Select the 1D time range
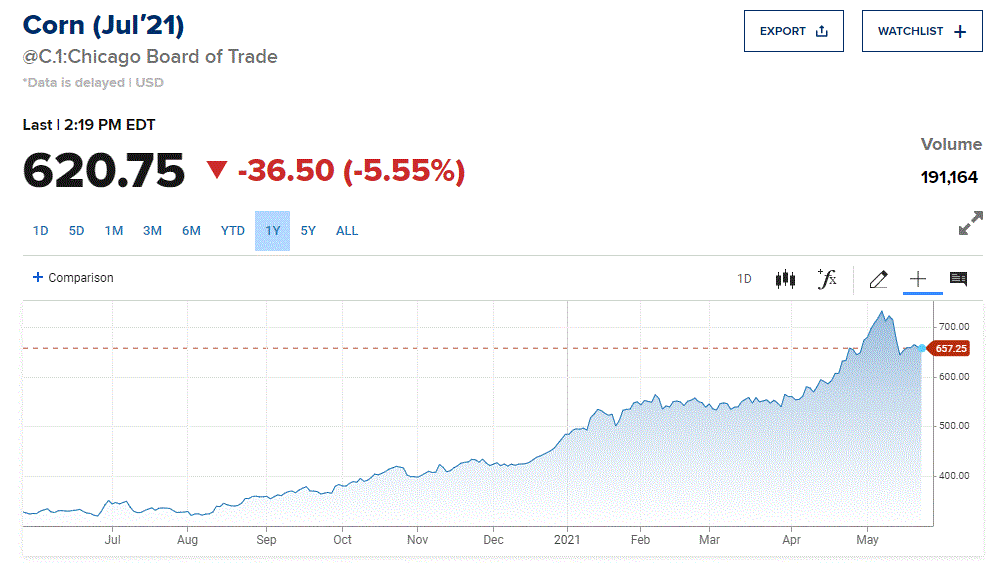This screenshot has height=567, width=991. (40, 231)
